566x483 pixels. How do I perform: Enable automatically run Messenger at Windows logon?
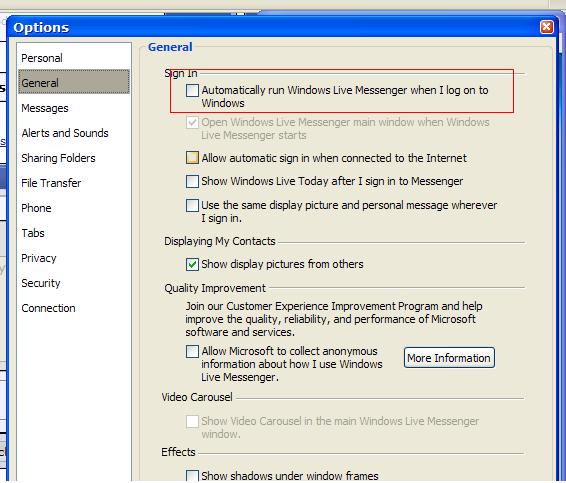192,90
